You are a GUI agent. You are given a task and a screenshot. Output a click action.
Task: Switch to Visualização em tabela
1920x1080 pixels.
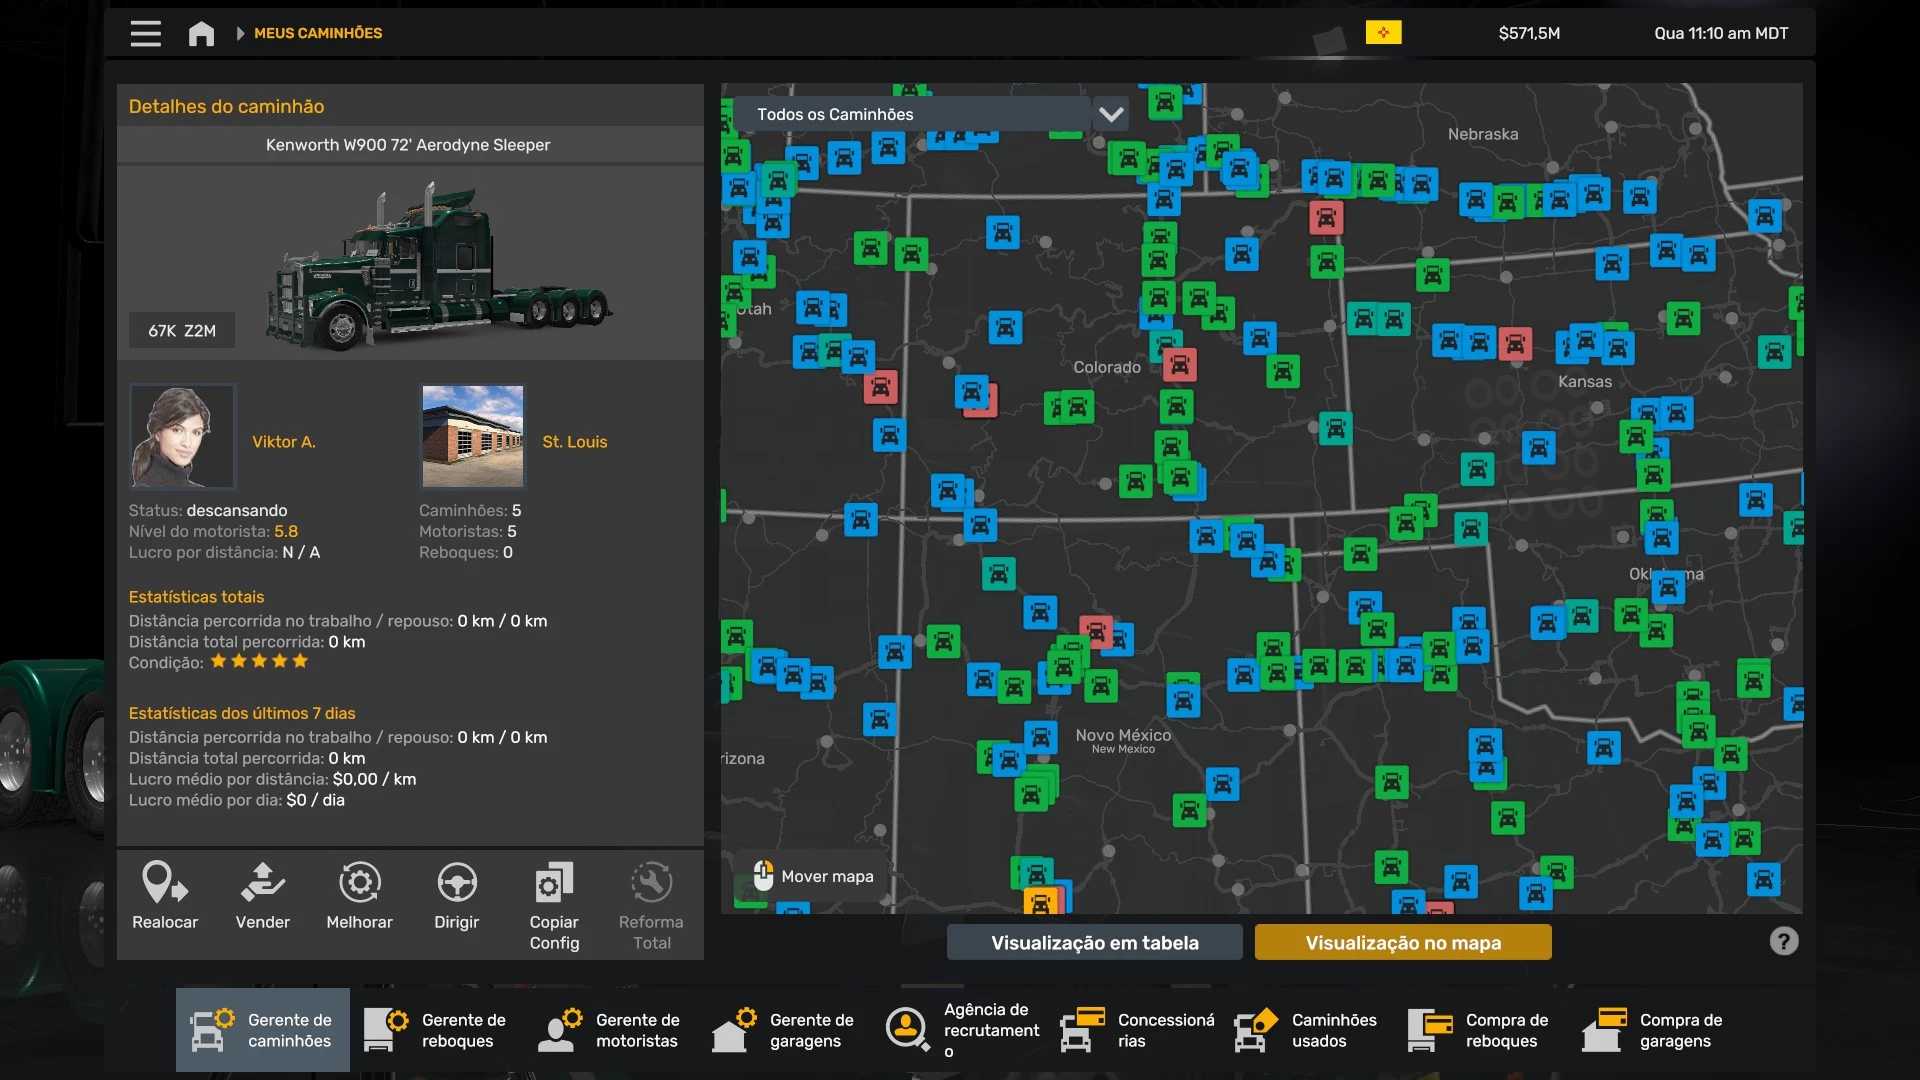(1094, 942)
